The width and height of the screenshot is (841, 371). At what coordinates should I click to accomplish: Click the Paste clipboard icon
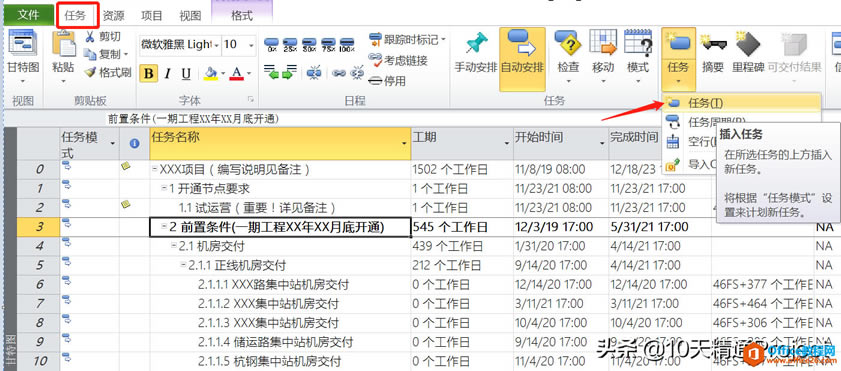tap(63, 44)
